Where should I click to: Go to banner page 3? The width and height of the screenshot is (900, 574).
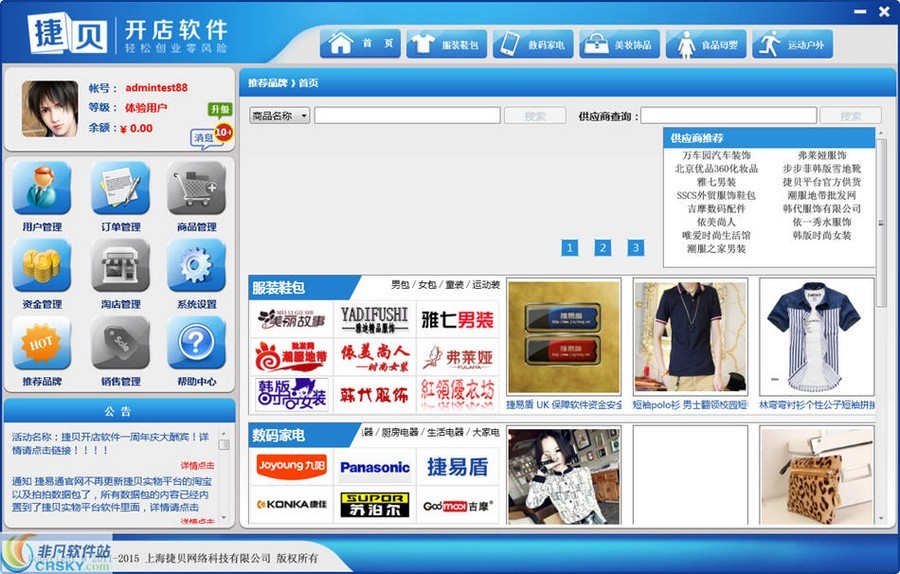[635, 248]
